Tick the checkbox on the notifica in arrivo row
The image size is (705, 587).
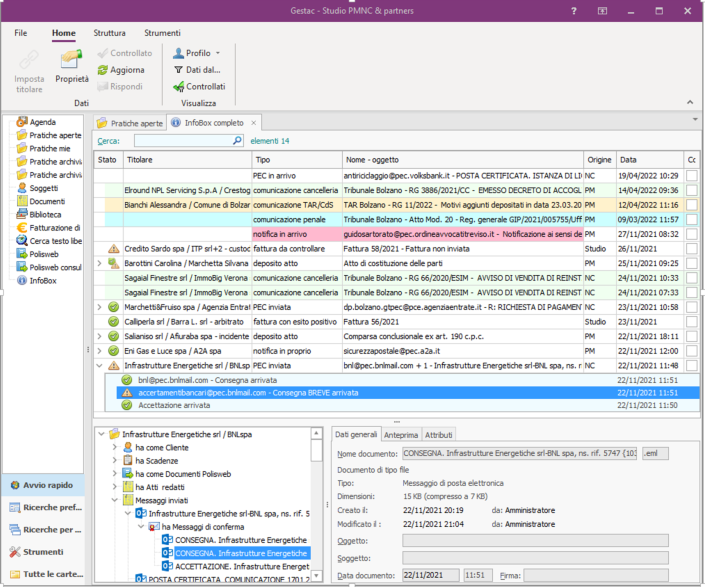coord(692,234)
